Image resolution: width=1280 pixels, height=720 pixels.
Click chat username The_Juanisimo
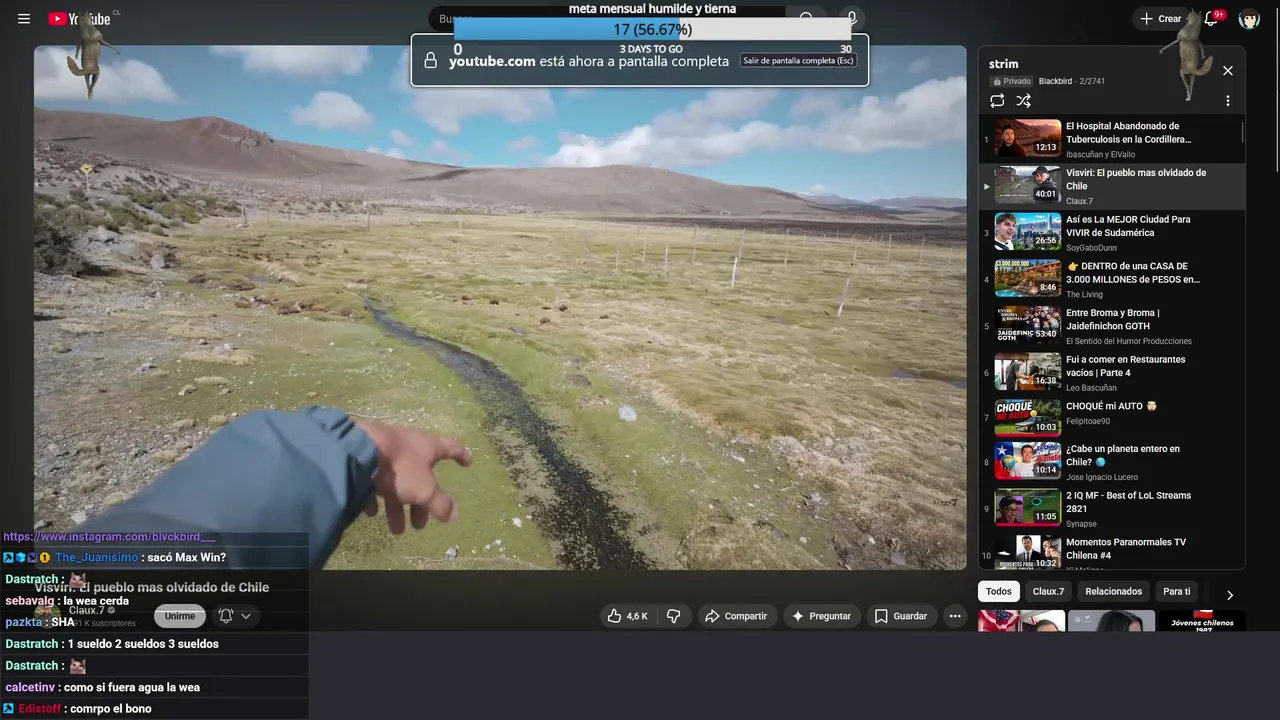pos(99,558)
